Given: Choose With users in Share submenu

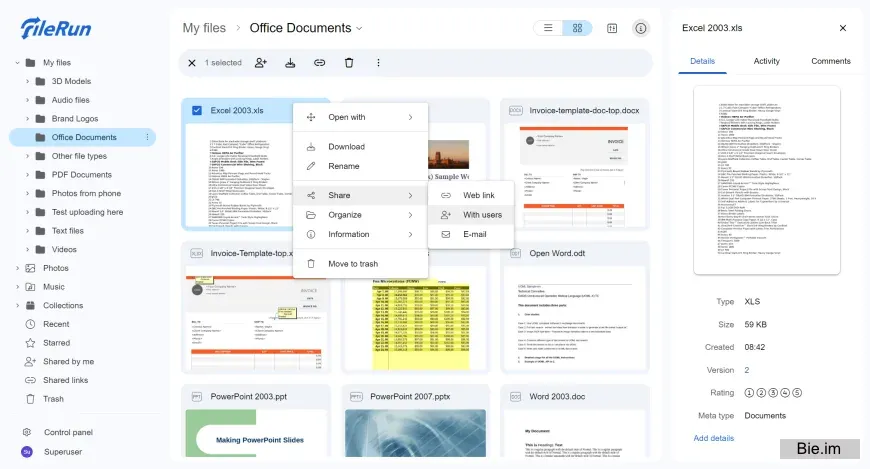Looking at the screenshot, I should point(471,215).
